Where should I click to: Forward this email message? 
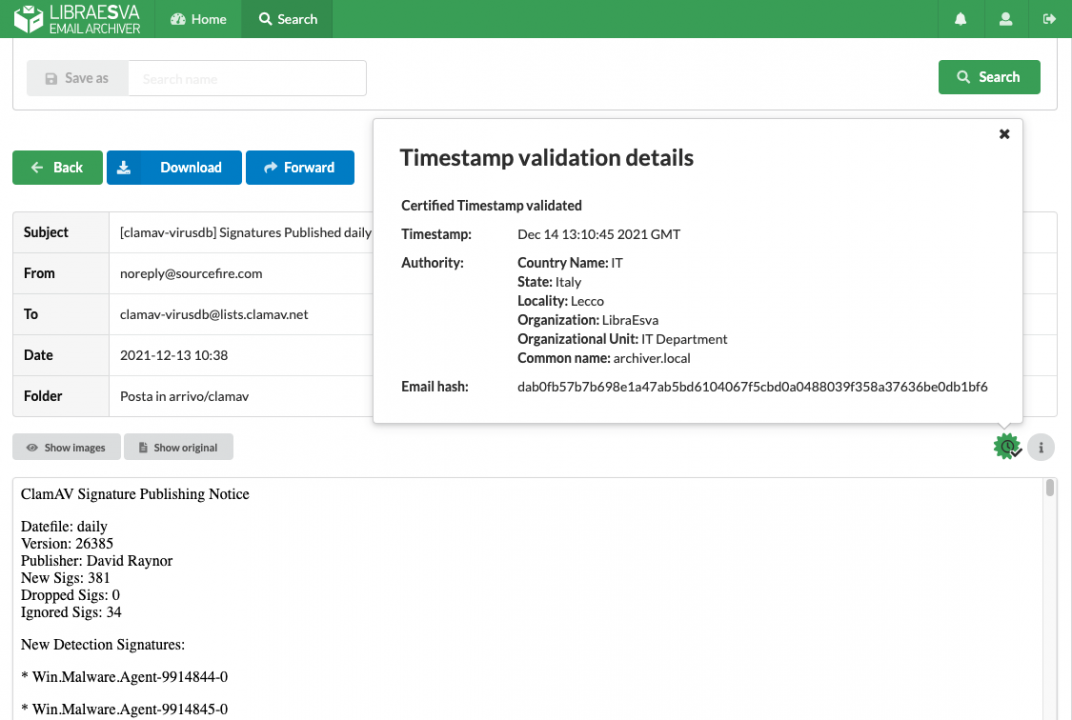[x=299, y=168]
